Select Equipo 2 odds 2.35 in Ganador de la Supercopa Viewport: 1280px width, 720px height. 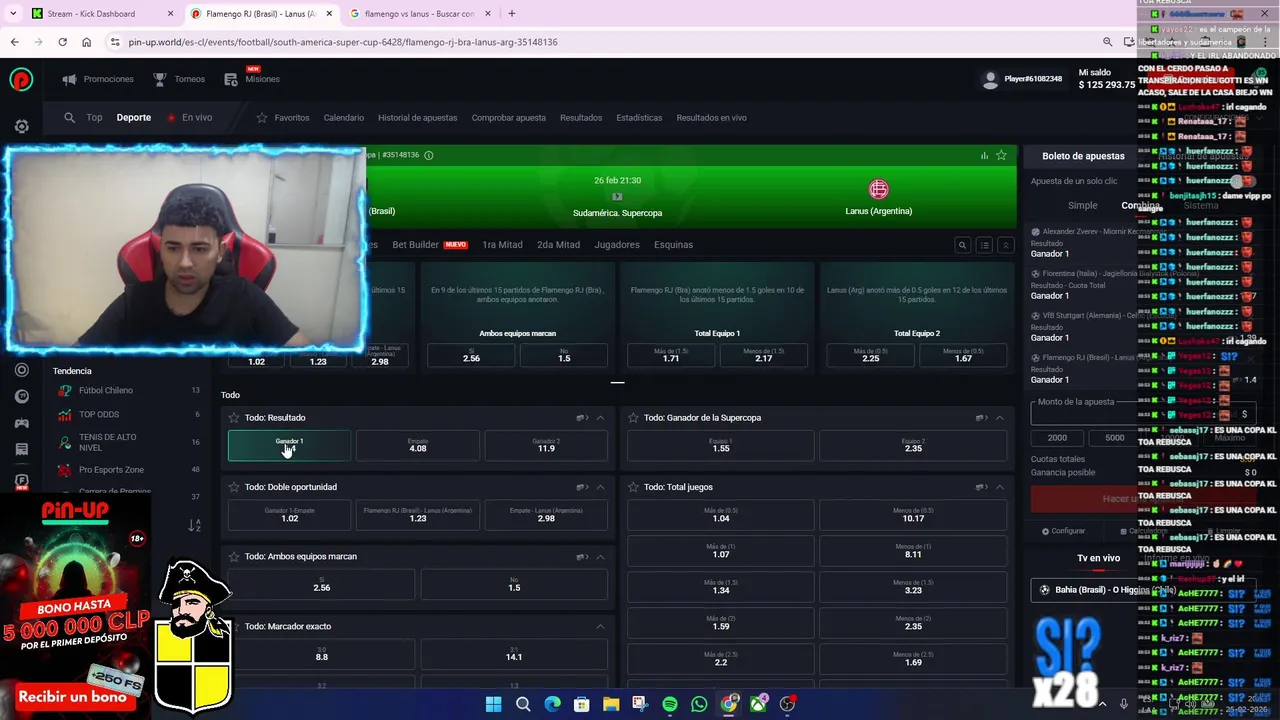click(913, 445)
